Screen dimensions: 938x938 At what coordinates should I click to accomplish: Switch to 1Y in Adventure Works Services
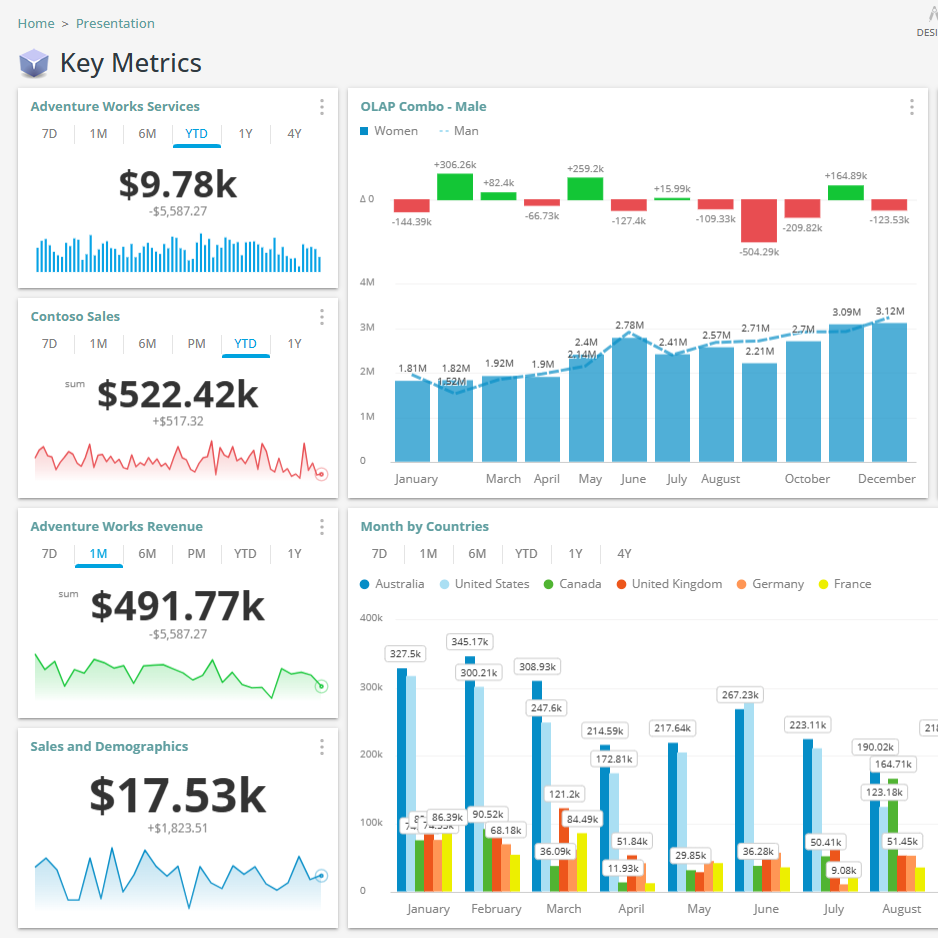tap(245, 133)
